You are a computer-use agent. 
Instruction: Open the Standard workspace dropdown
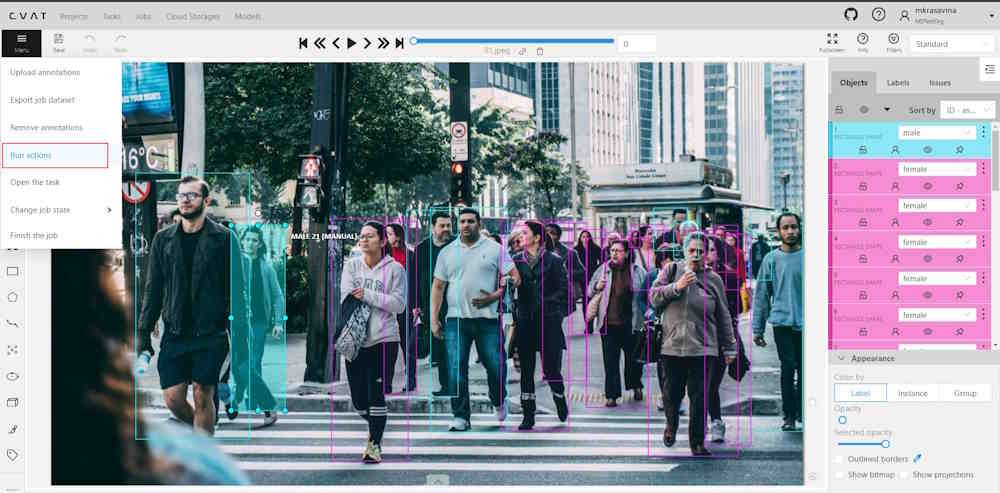(951, 44)
